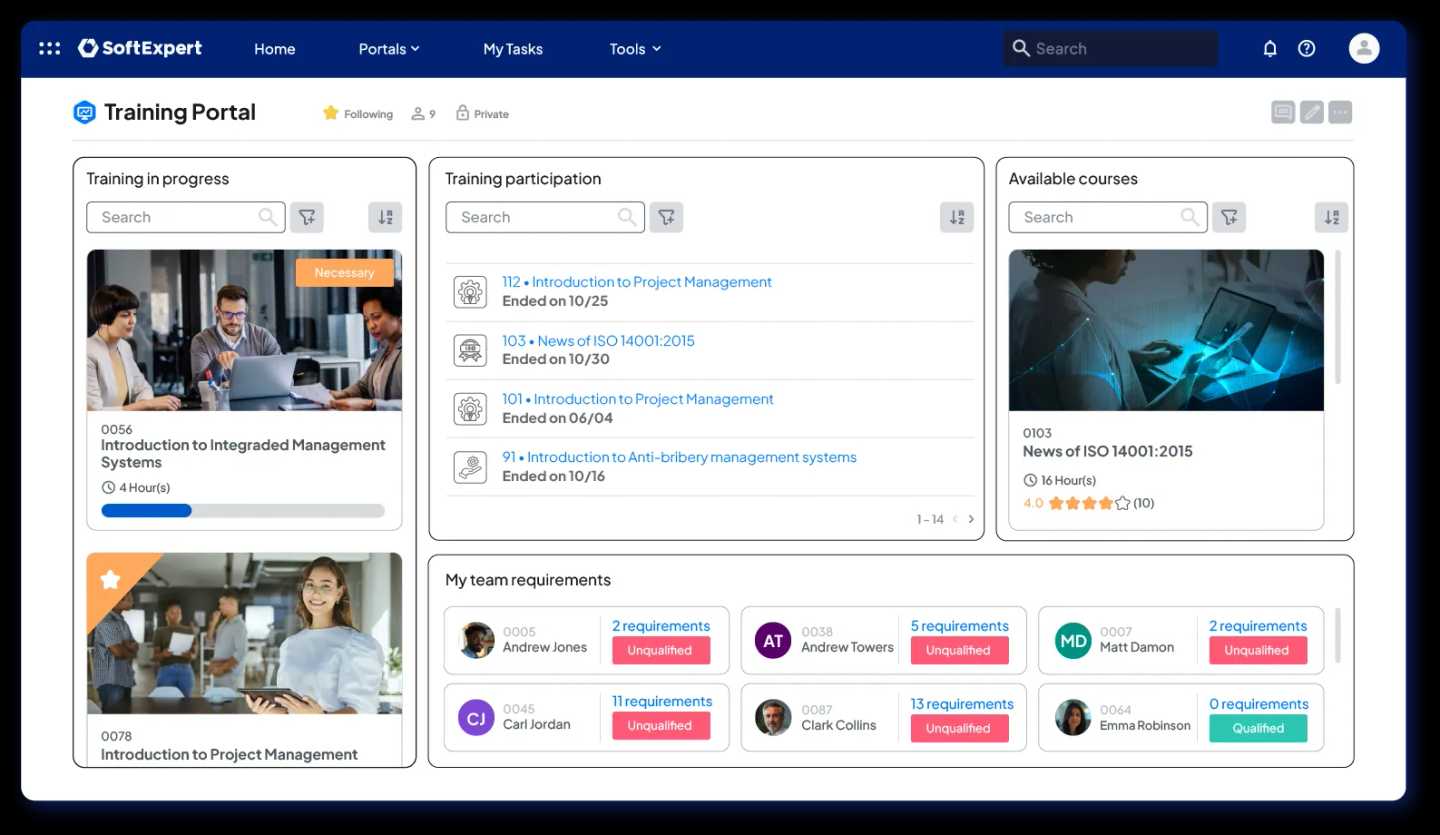Sort the Available courses list

pyautogui.click(x=1330, y=217)
